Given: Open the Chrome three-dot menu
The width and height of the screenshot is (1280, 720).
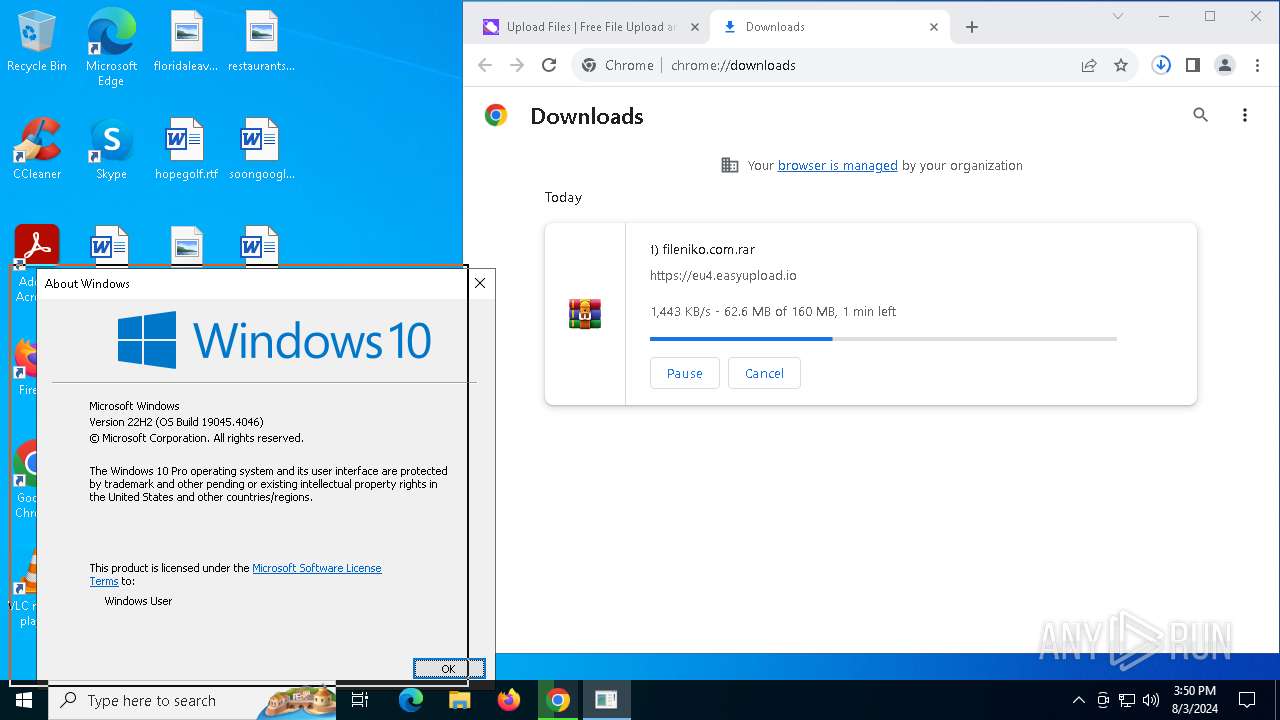Looking at the screenshot, I should pos(1257,65).
